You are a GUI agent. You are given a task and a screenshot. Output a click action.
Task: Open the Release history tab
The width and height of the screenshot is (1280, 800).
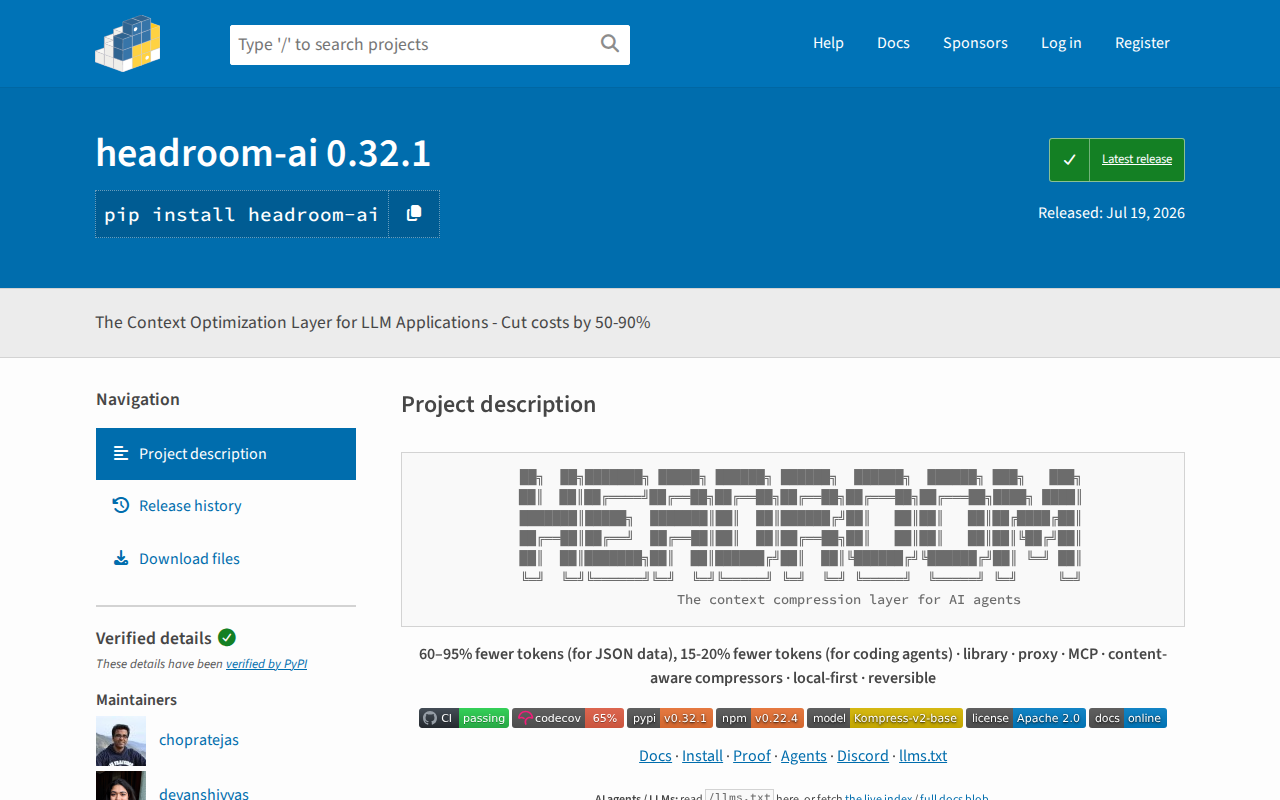[226, 506]
